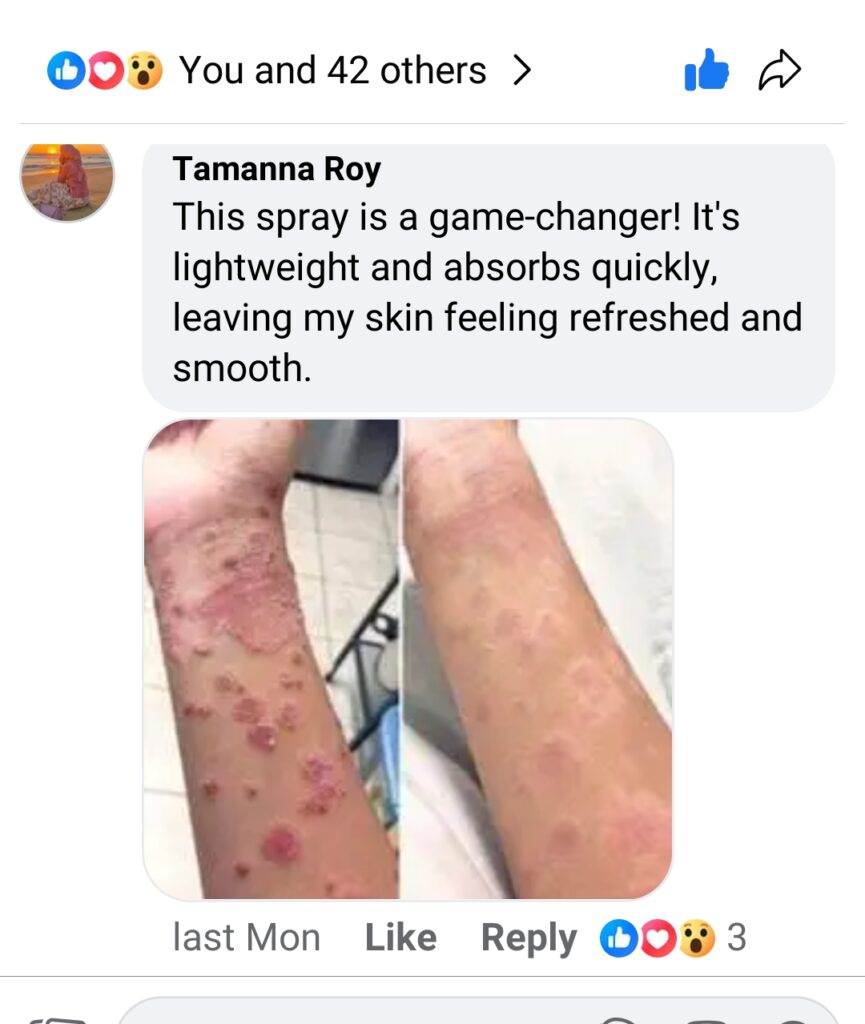Click the "last Mon" comment timestamp
This screenshot has height=1024, width=865.
pos(246,938)
